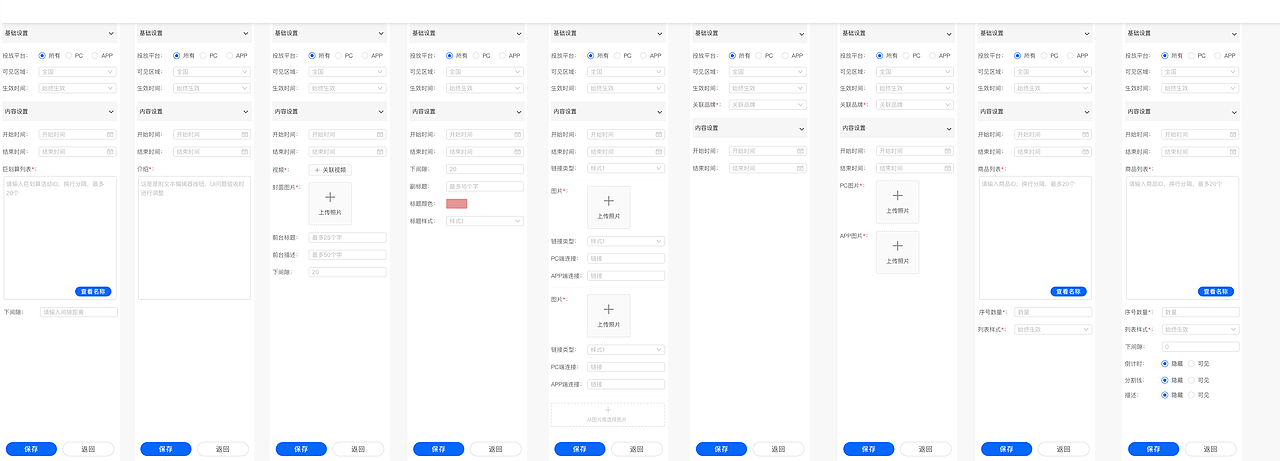This screenshot has width=1280, height=461.
Task: Click 开始时间 calendar icon in PC图片 form
Action: pos(948,151)
